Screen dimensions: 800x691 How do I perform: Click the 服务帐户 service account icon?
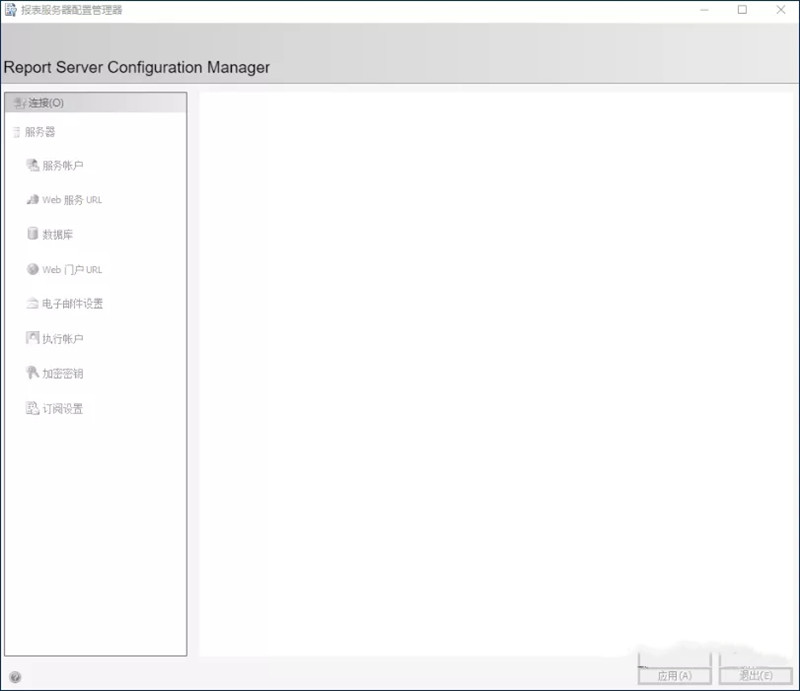33,165
